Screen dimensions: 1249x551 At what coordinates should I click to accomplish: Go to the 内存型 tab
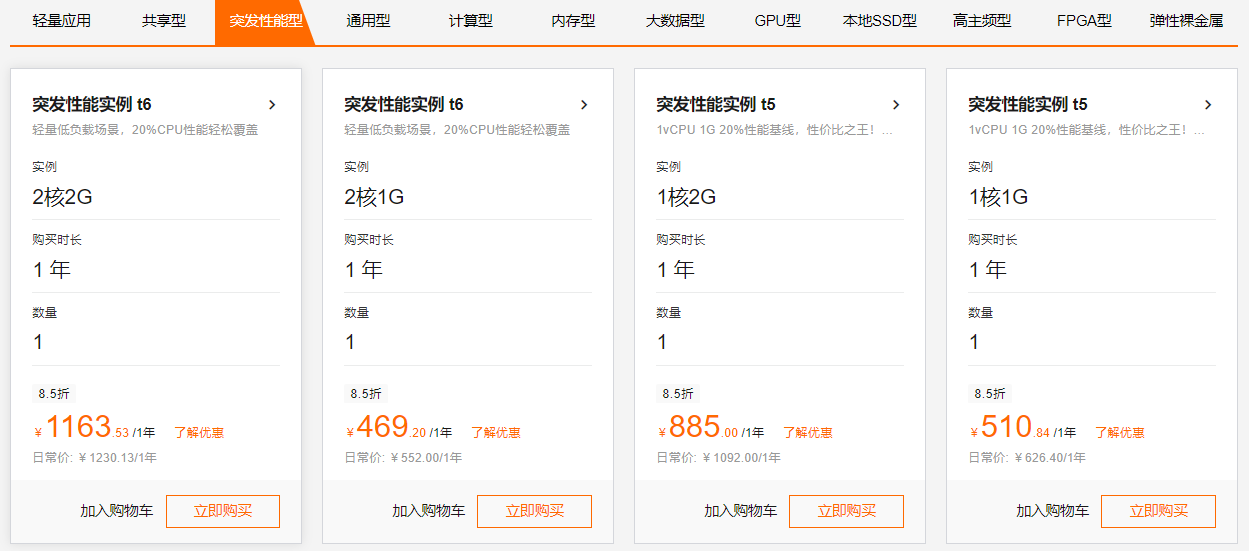(x=573, y=20)
